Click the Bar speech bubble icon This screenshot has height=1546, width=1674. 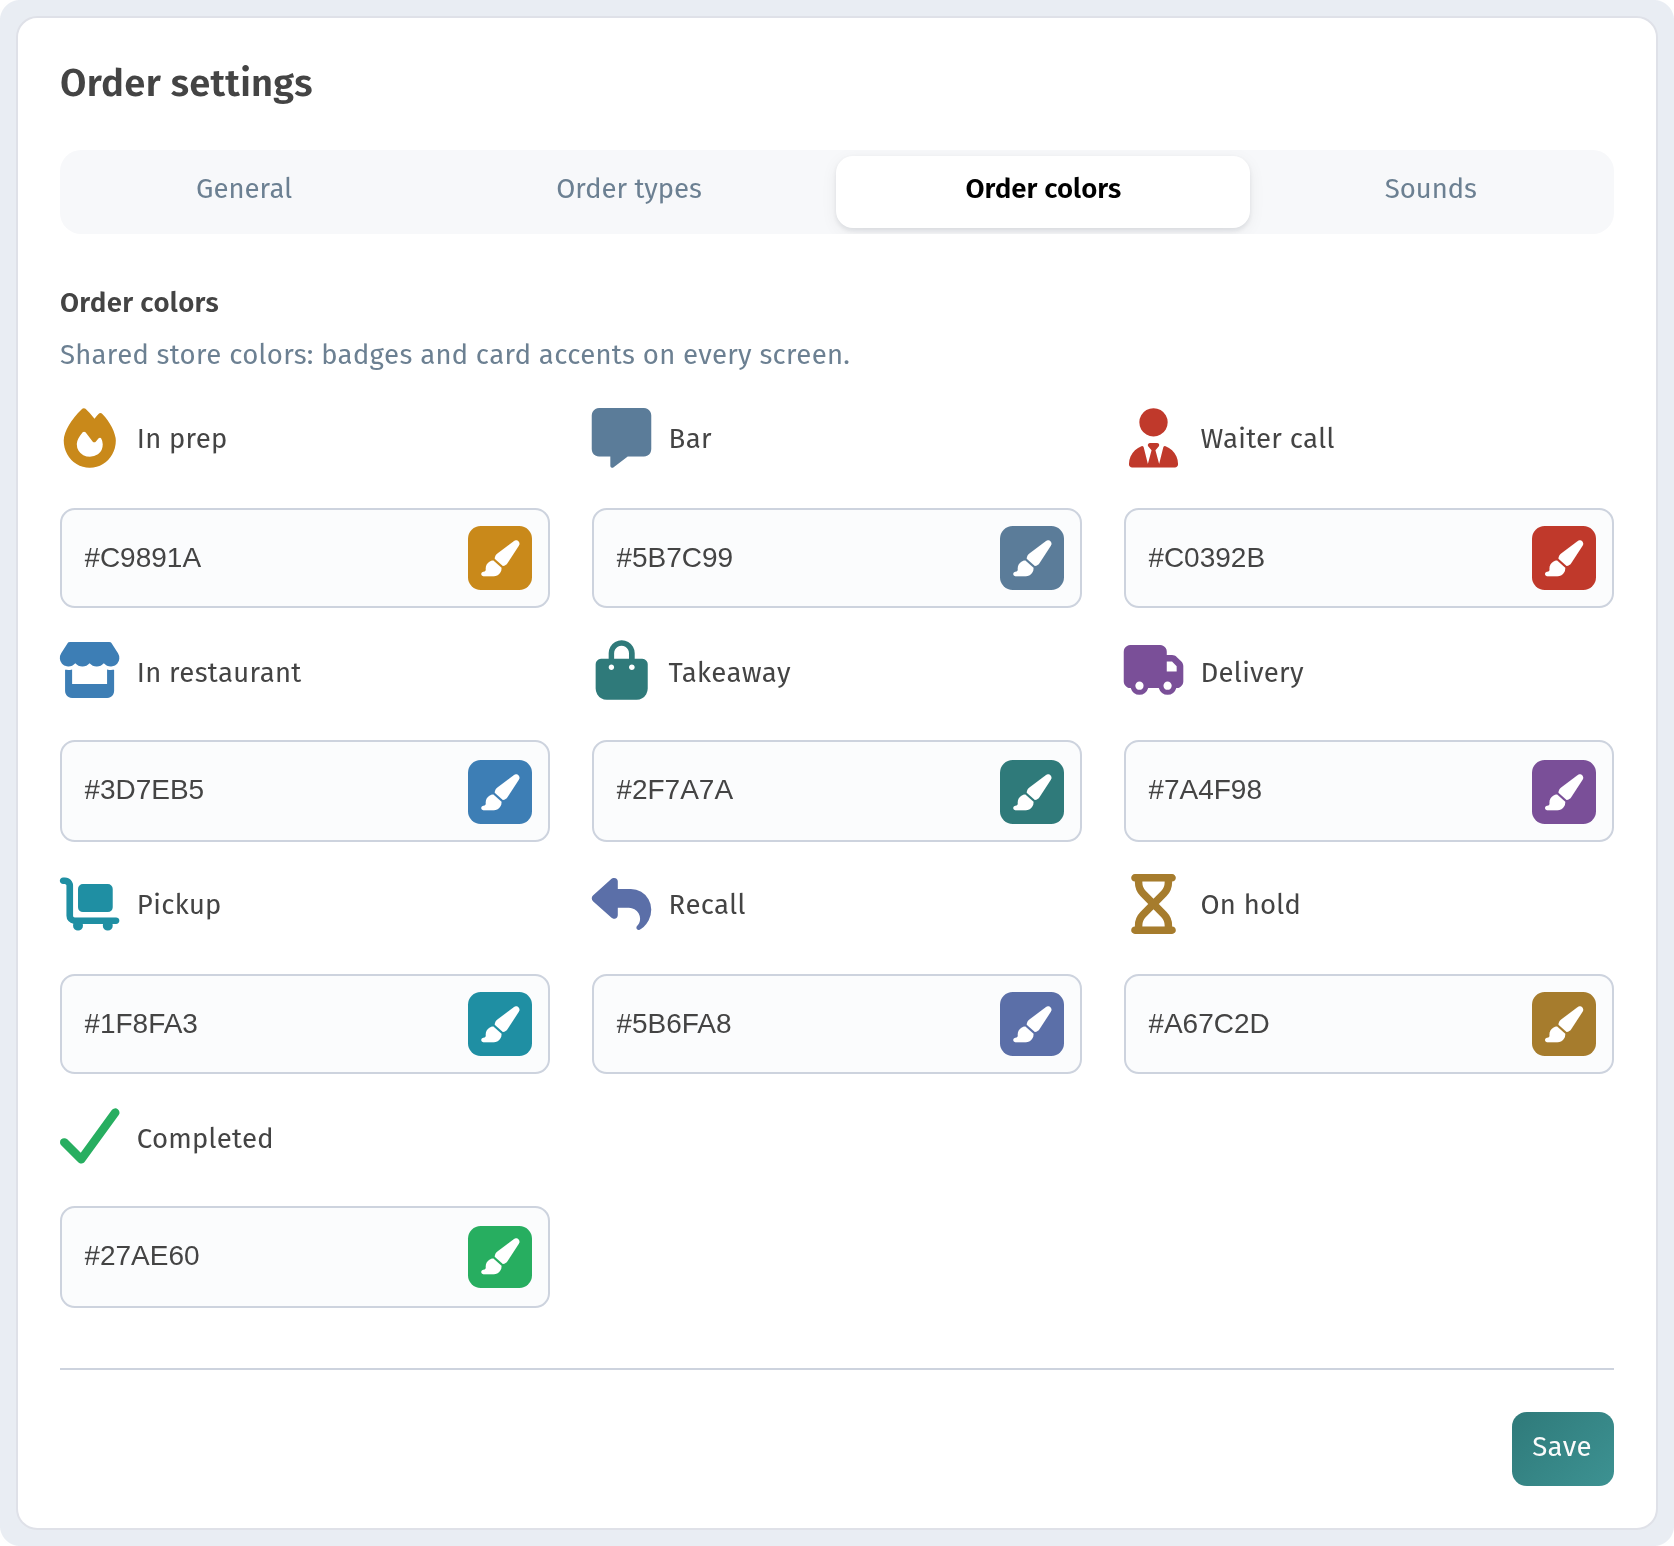[x=621, y=438]
